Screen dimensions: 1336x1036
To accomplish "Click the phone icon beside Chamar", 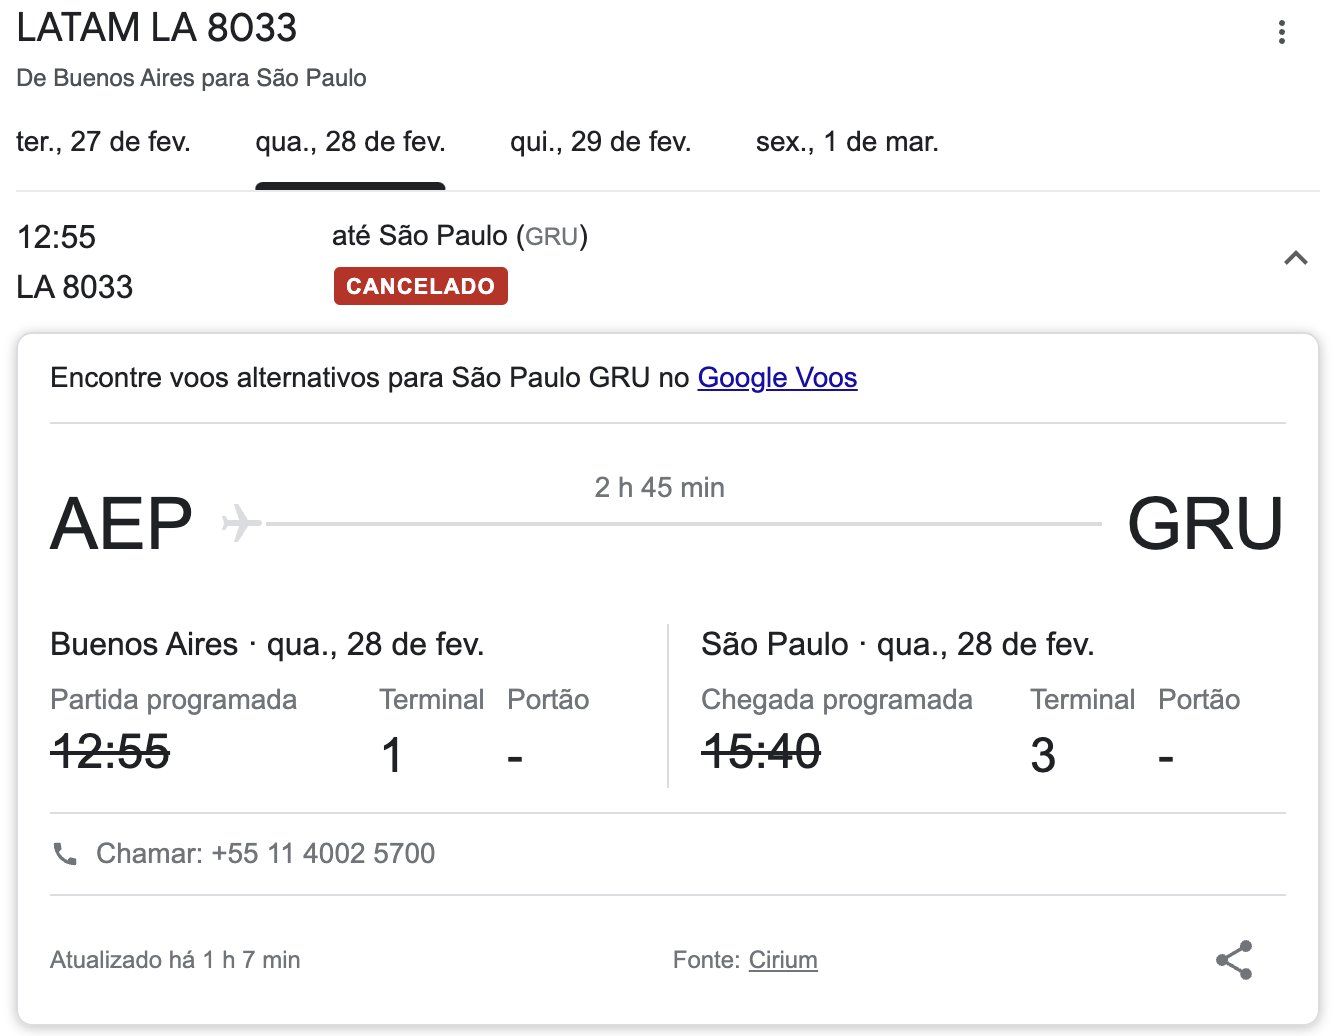I will click(x=65, y=854).
